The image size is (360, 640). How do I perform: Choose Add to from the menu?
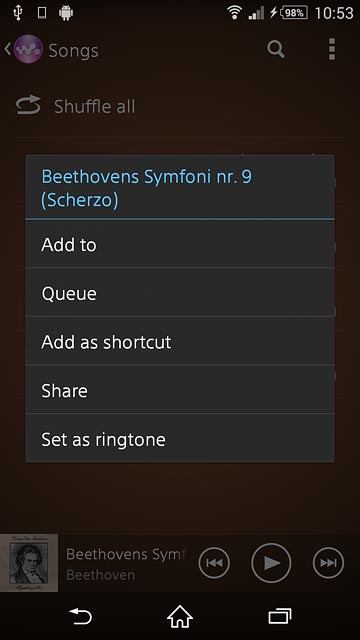pos(180,244)
